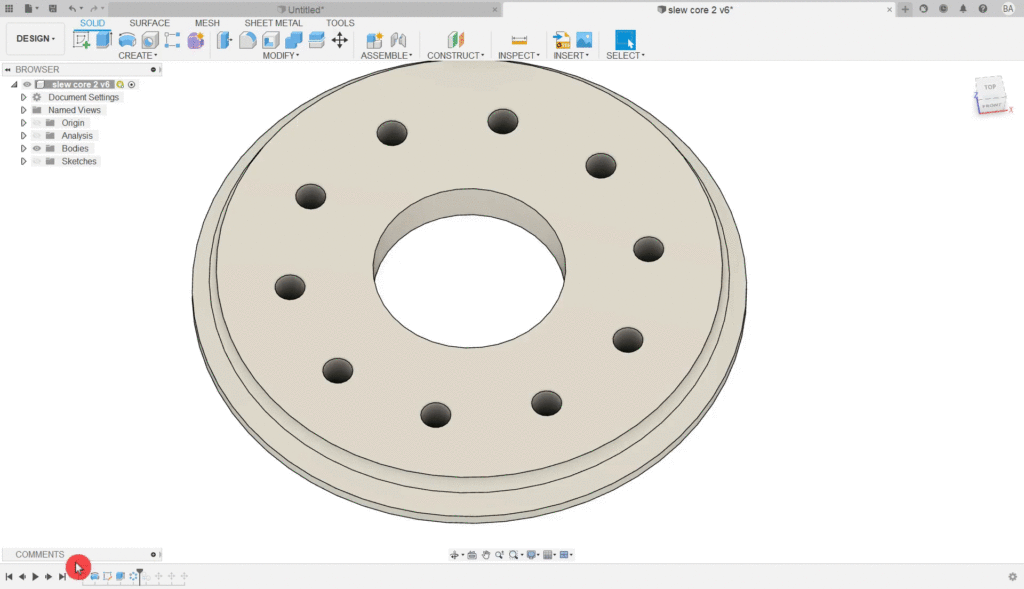Collapse the slew core 2 v6 root node

[14, 84]
